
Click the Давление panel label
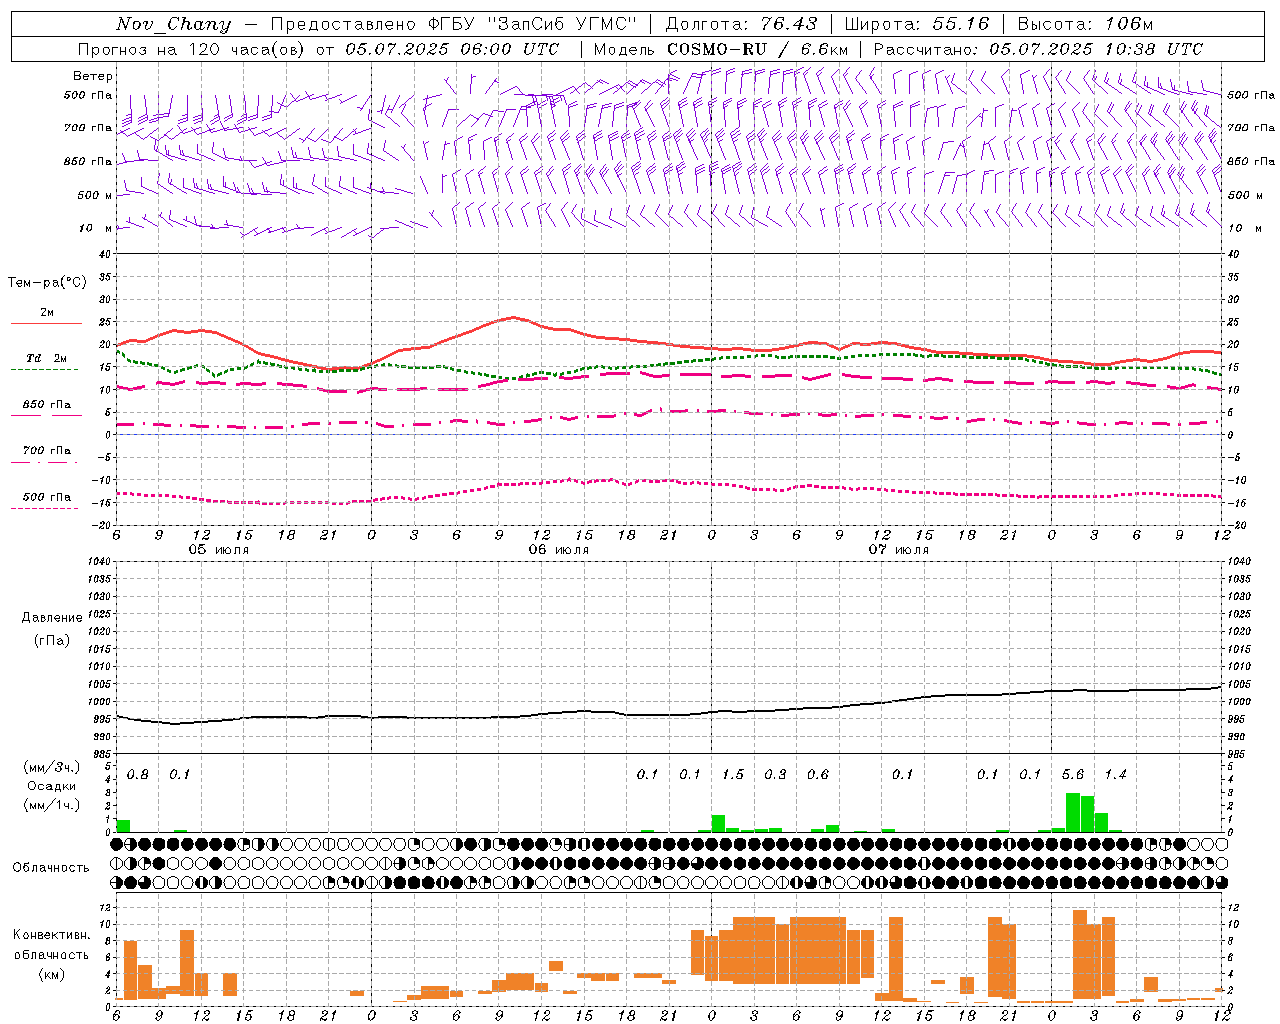52,618
